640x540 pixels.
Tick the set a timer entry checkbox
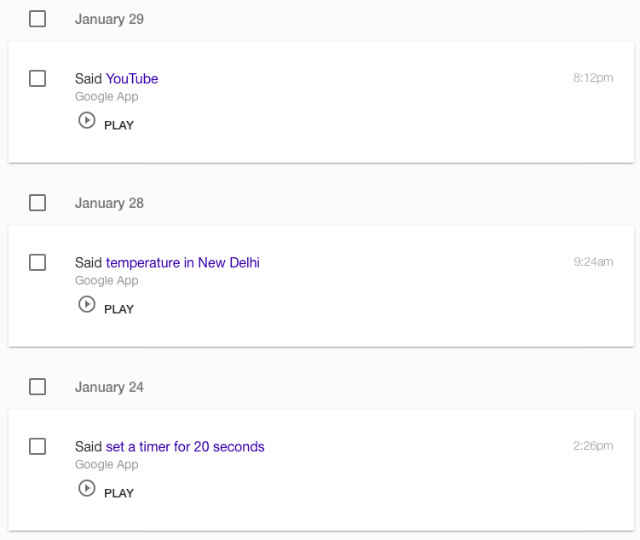pos(38,446)
